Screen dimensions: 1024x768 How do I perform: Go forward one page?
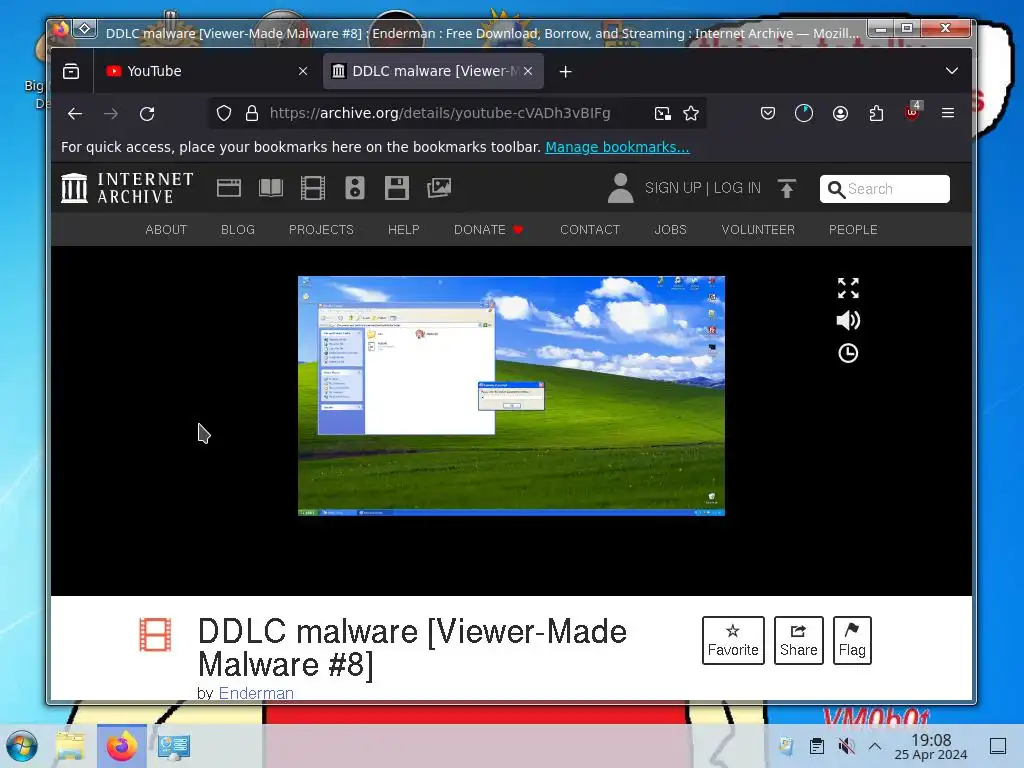tap(111, 114)
